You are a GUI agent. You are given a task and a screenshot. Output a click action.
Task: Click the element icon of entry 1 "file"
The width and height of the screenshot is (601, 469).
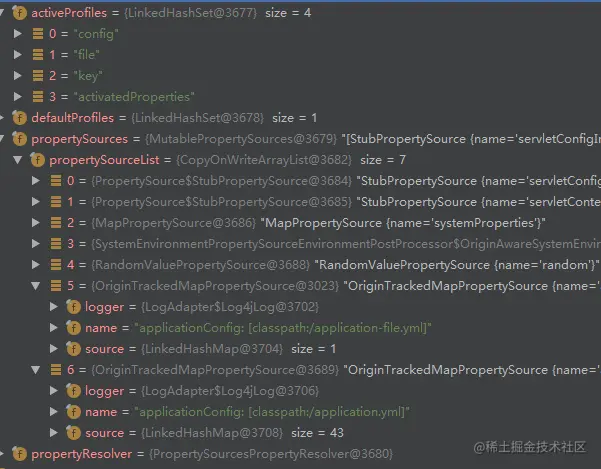click(x=38, y=55)
